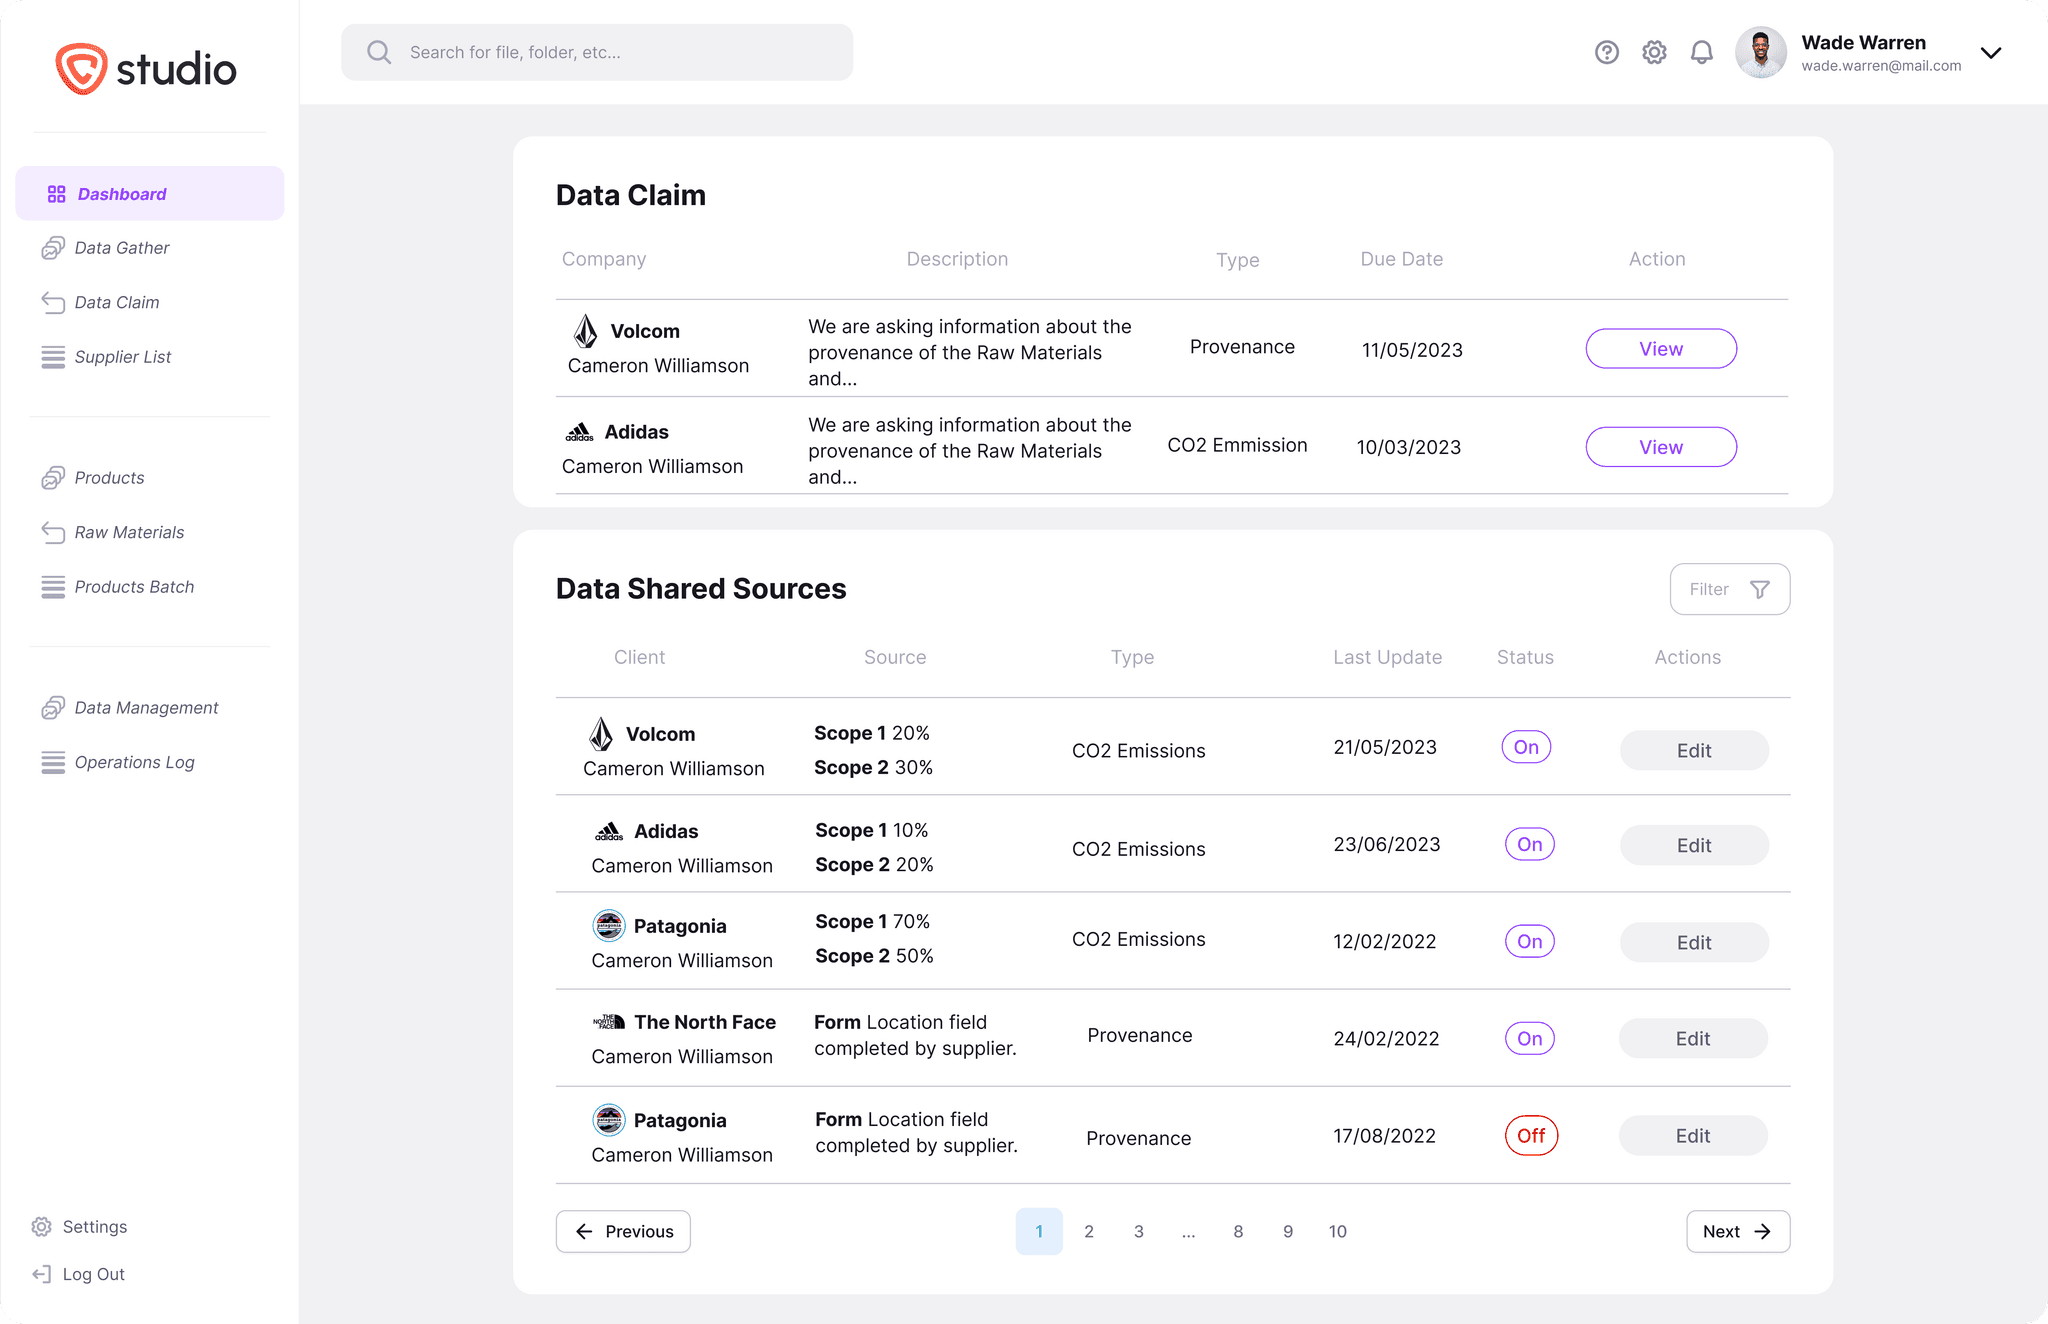
Task: Switch off Adidas CO2 Emissions sharing
Action: 1529,844
